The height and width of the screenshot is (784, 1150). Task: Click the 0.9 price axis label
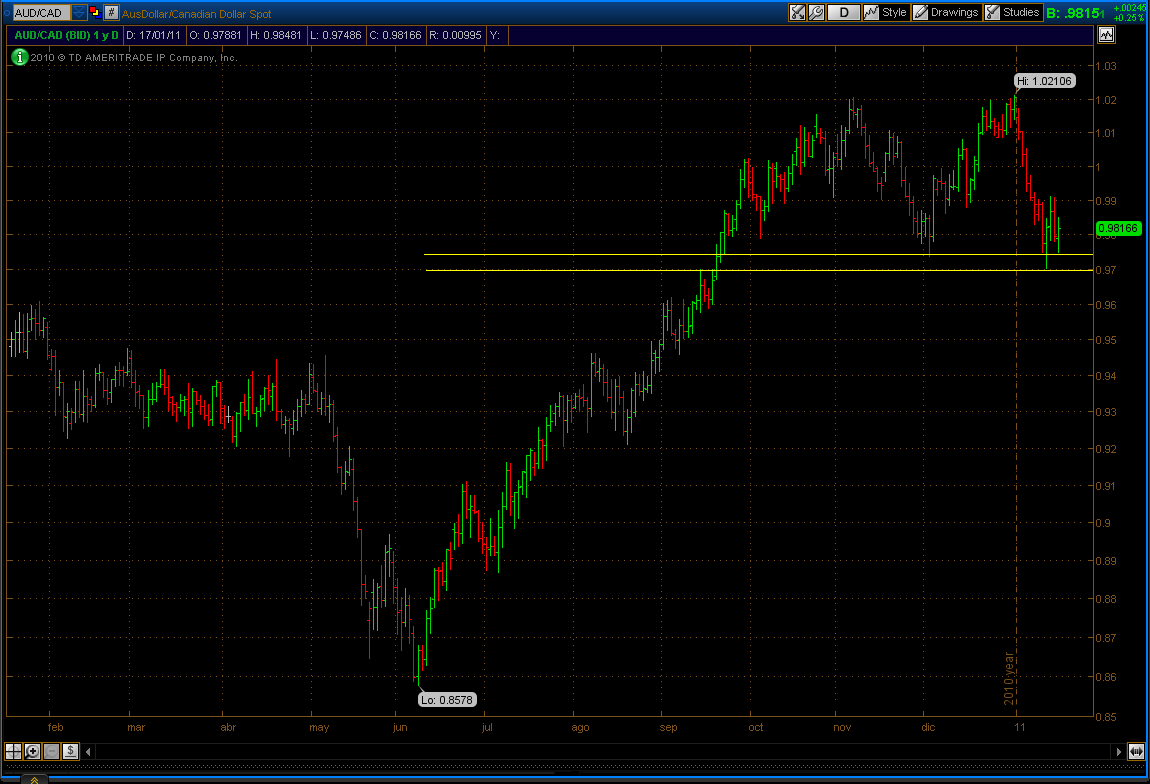(1103, 523)
